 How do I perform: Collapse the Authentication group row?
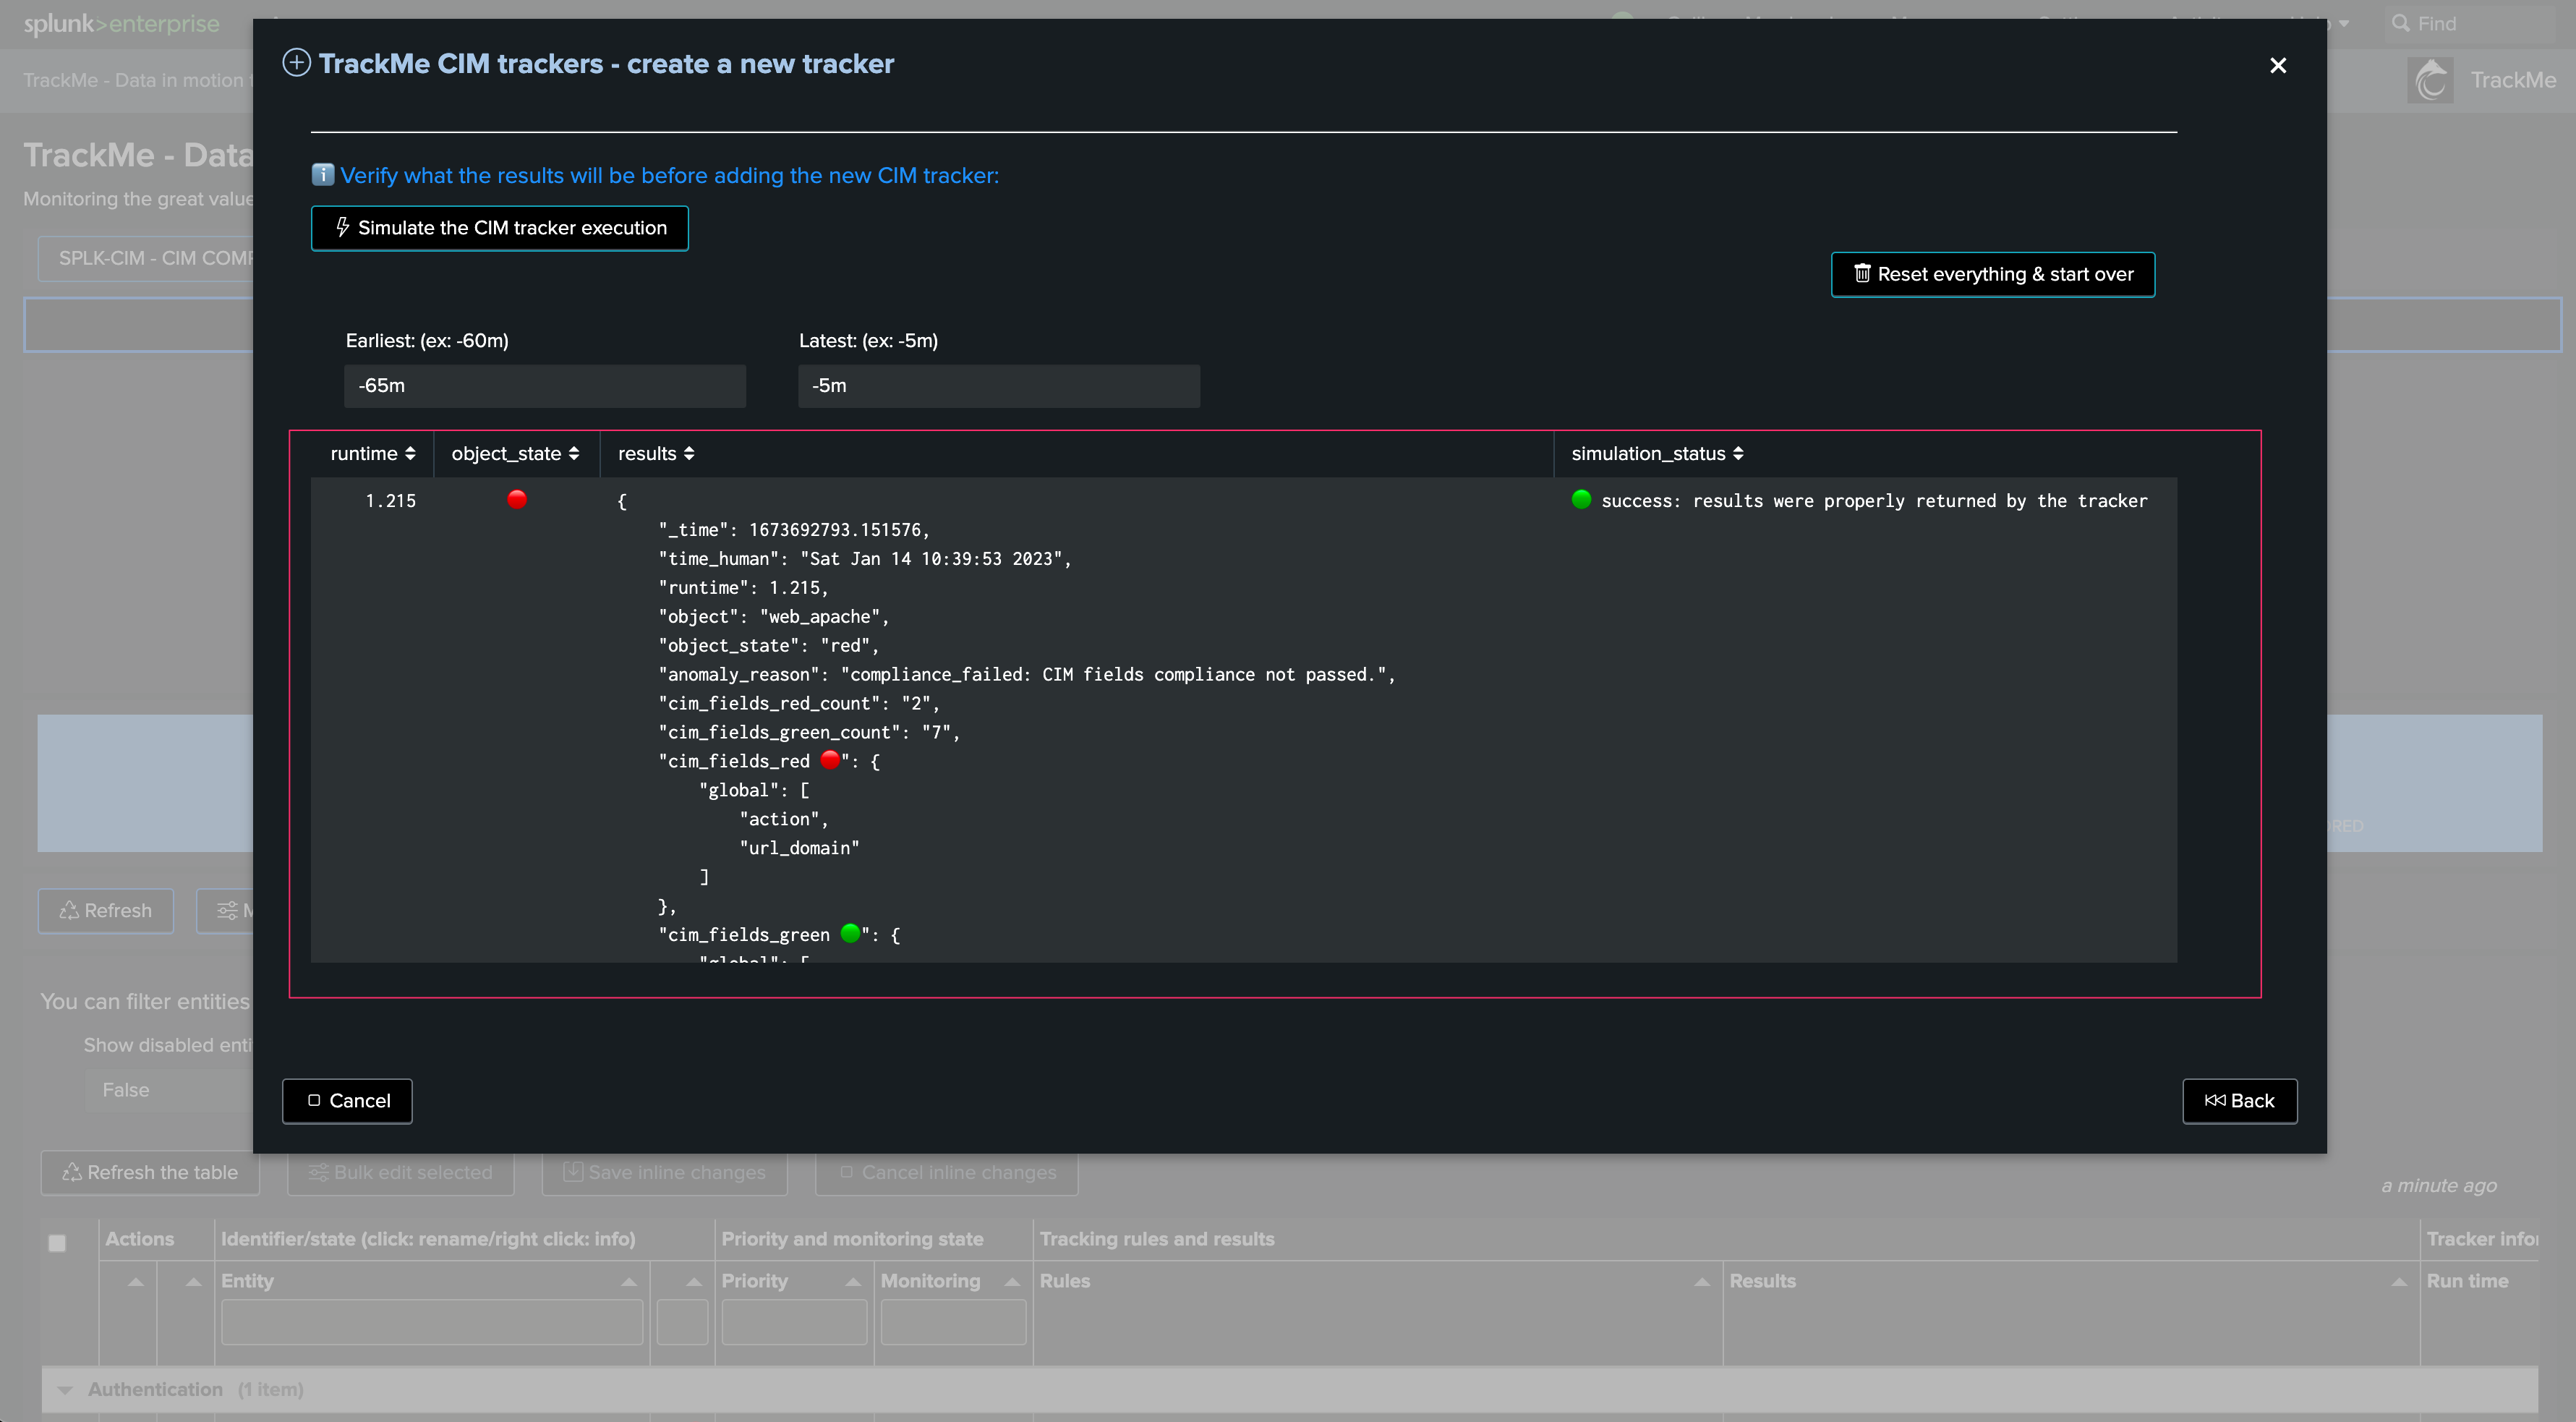click(x=65, y=1390)
